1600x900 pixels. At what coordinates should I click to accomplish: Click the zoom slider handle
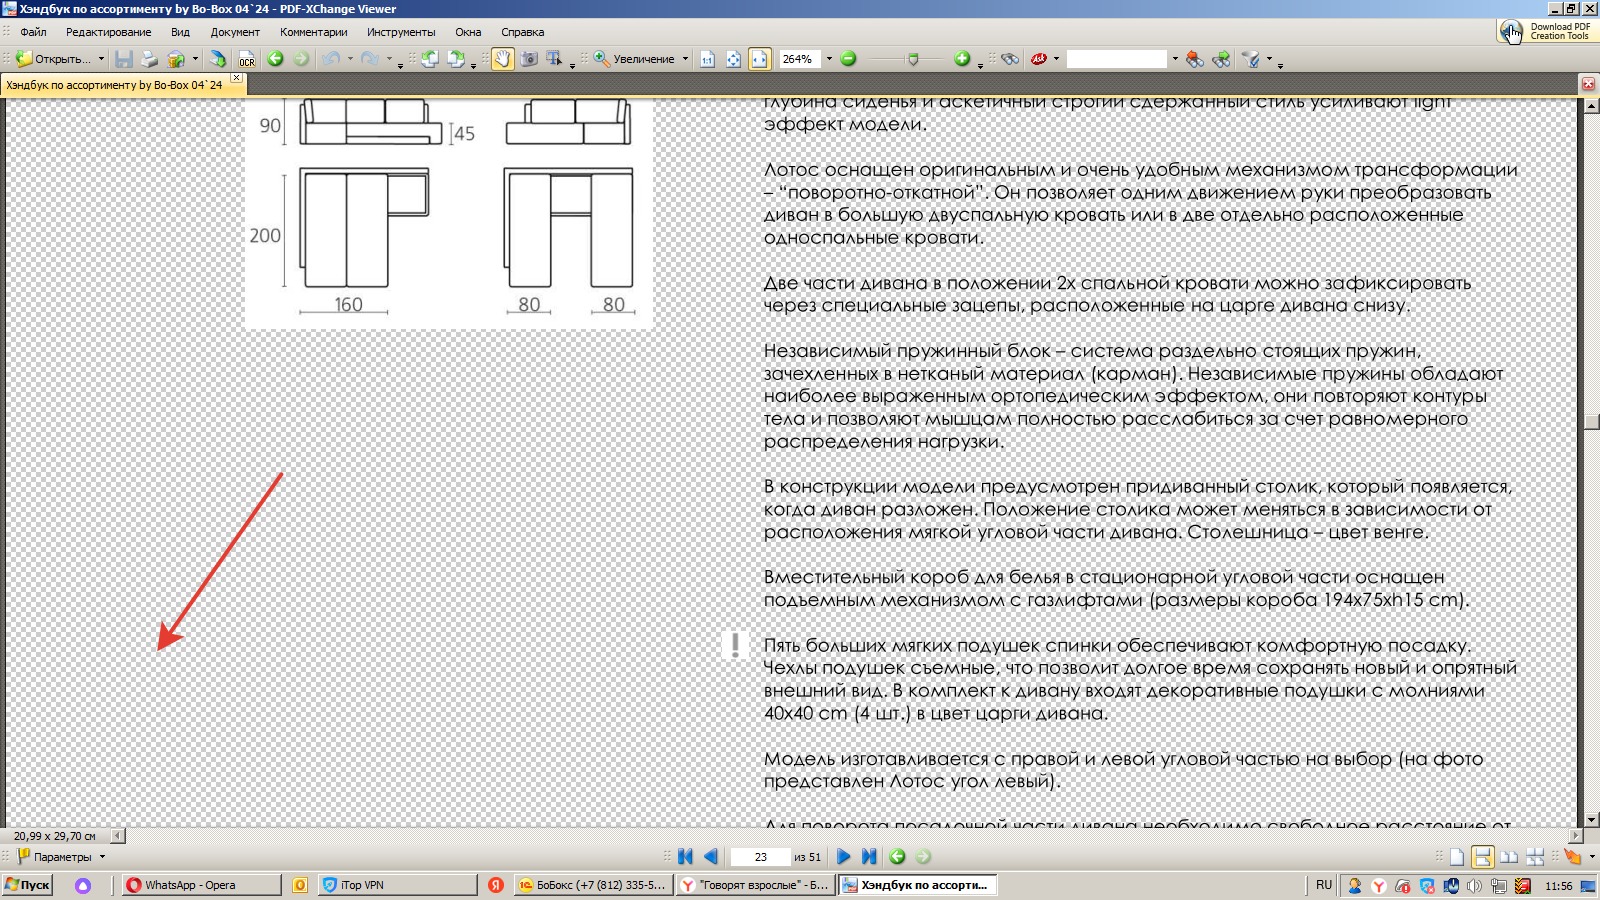[913, 60]
